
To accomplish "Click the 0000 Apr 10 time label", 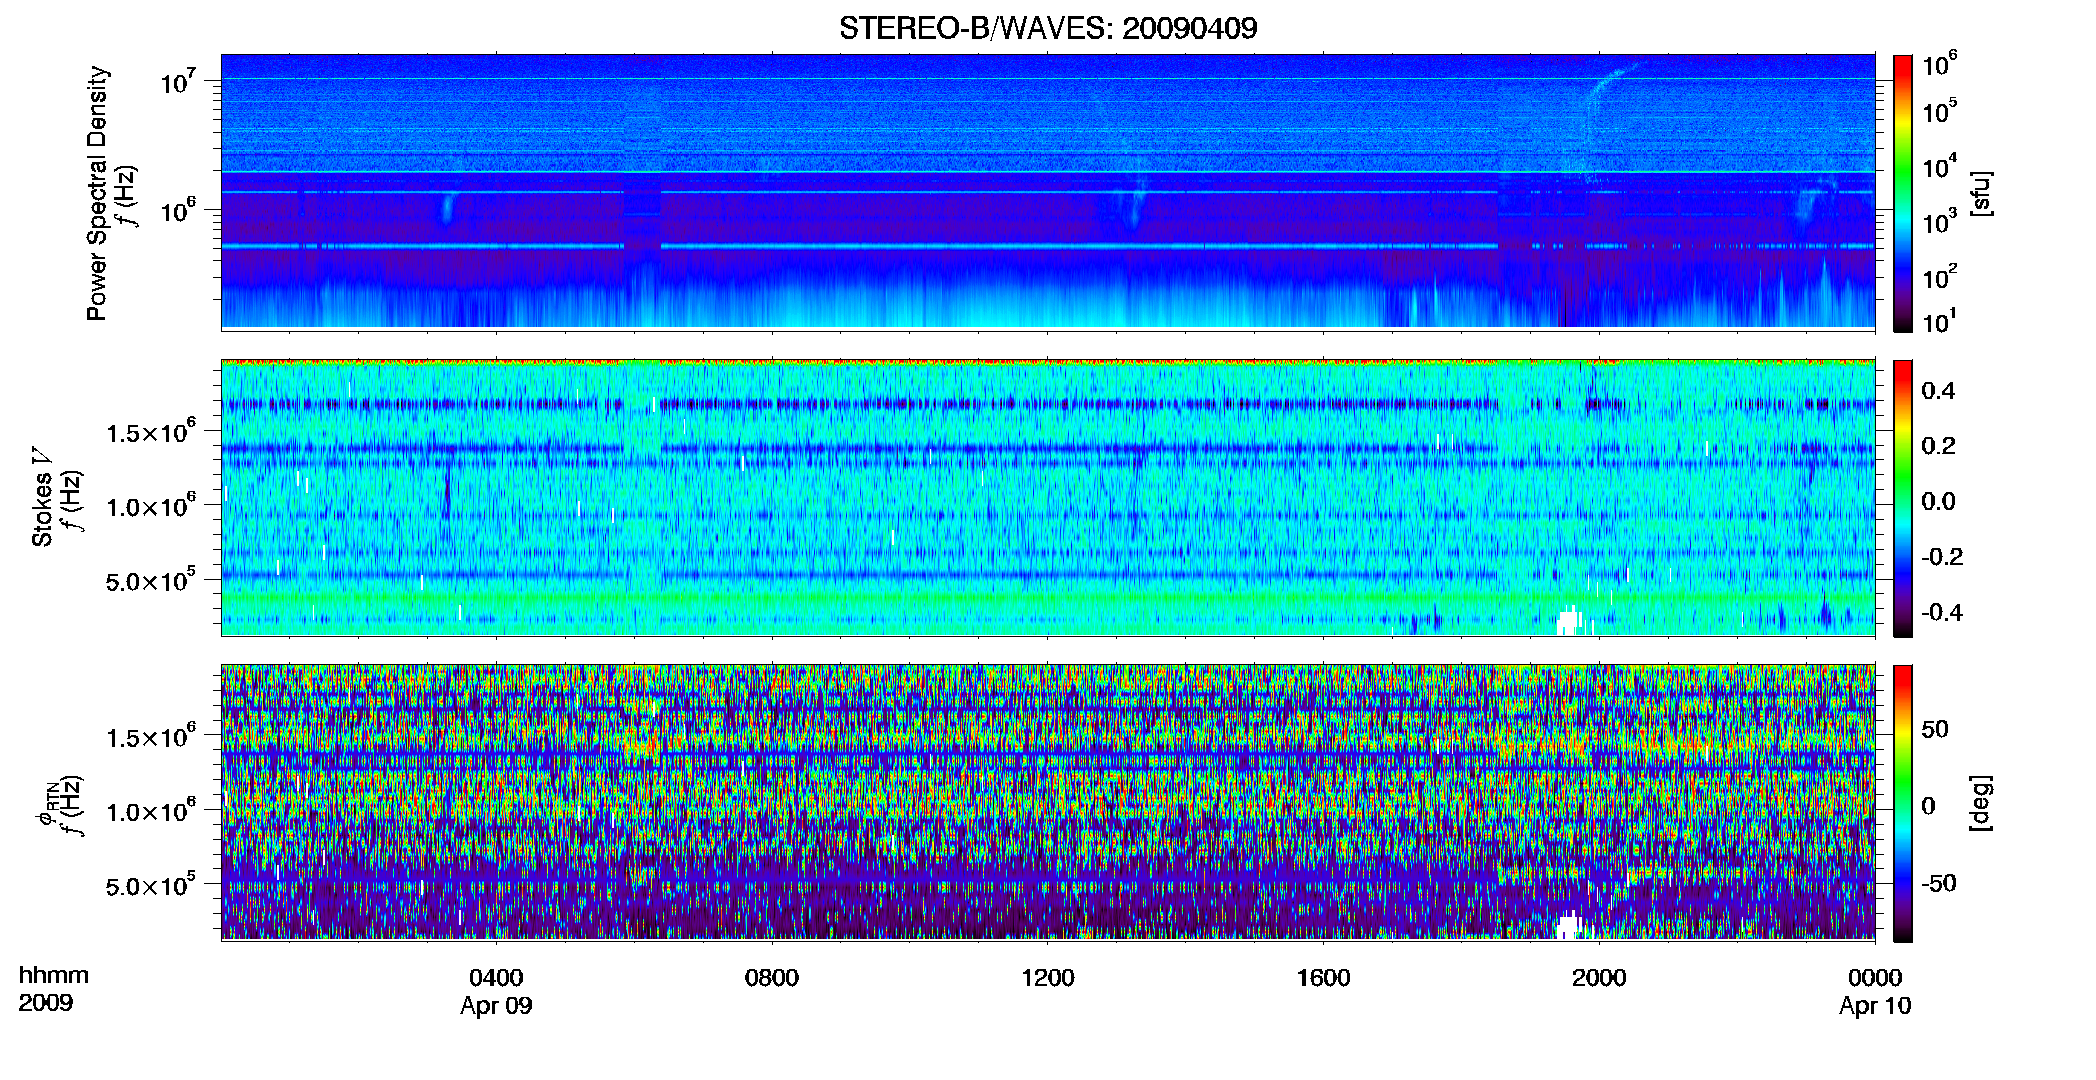I will (1875, 991).
